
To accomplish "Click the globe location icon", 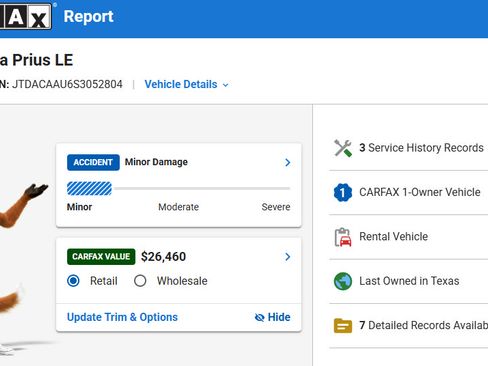I will point(343,281).
